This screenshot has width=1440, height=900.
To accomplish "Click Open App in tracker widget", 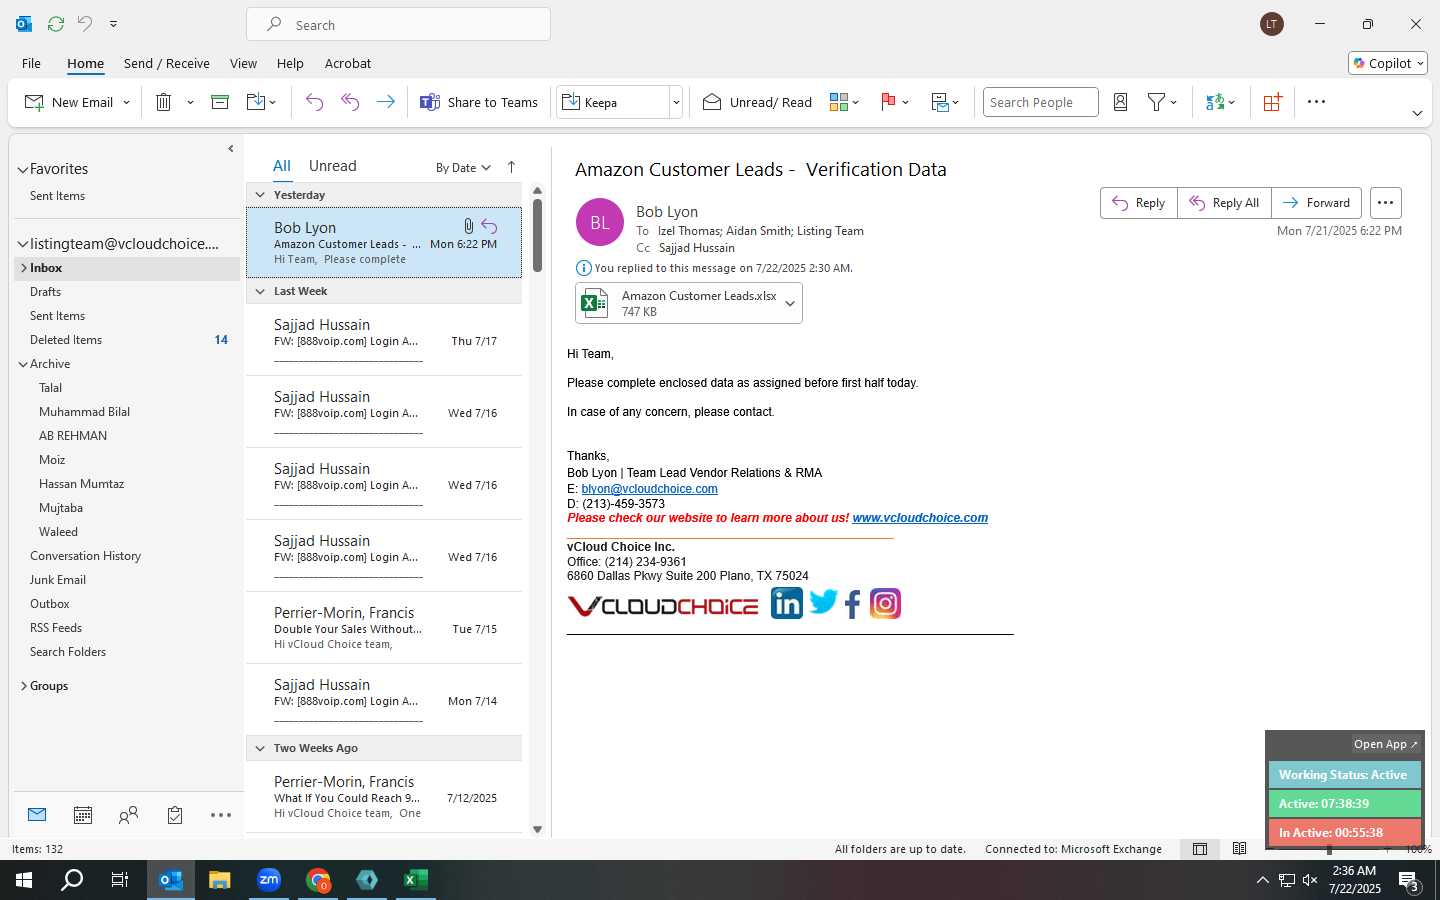I will (x=1386, y=744).
